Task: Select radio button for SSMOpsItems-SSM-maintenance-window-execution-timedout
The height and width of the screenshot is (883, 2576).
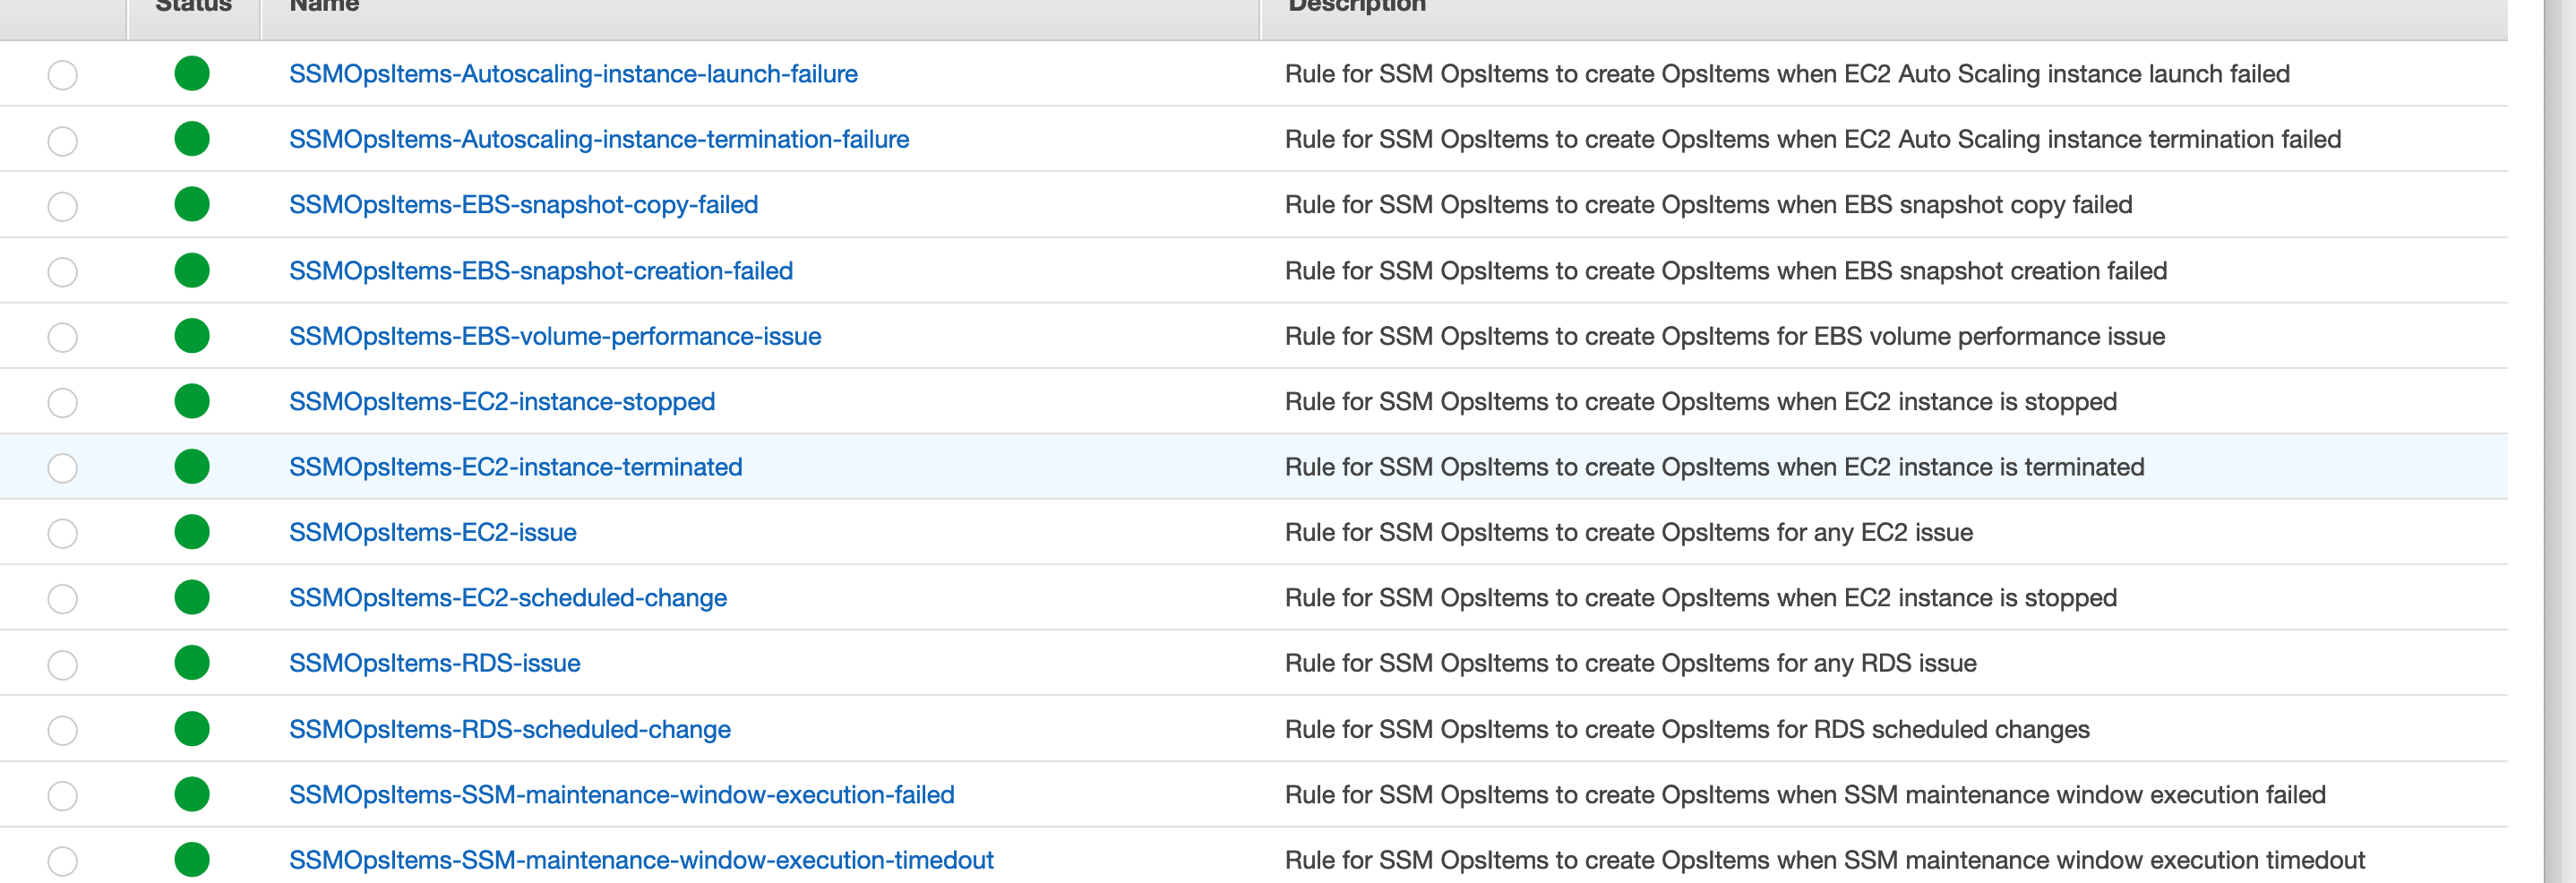Action: [63, 861]
